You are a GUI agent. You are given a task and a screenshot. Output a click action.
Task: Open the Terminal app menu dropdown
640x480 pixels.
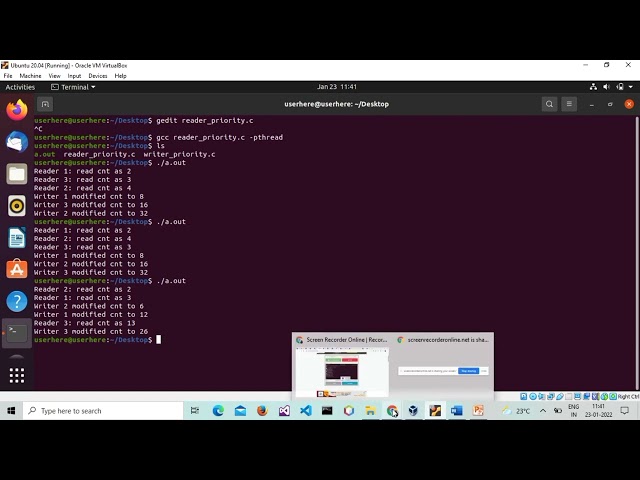click(x=73, y=87)
